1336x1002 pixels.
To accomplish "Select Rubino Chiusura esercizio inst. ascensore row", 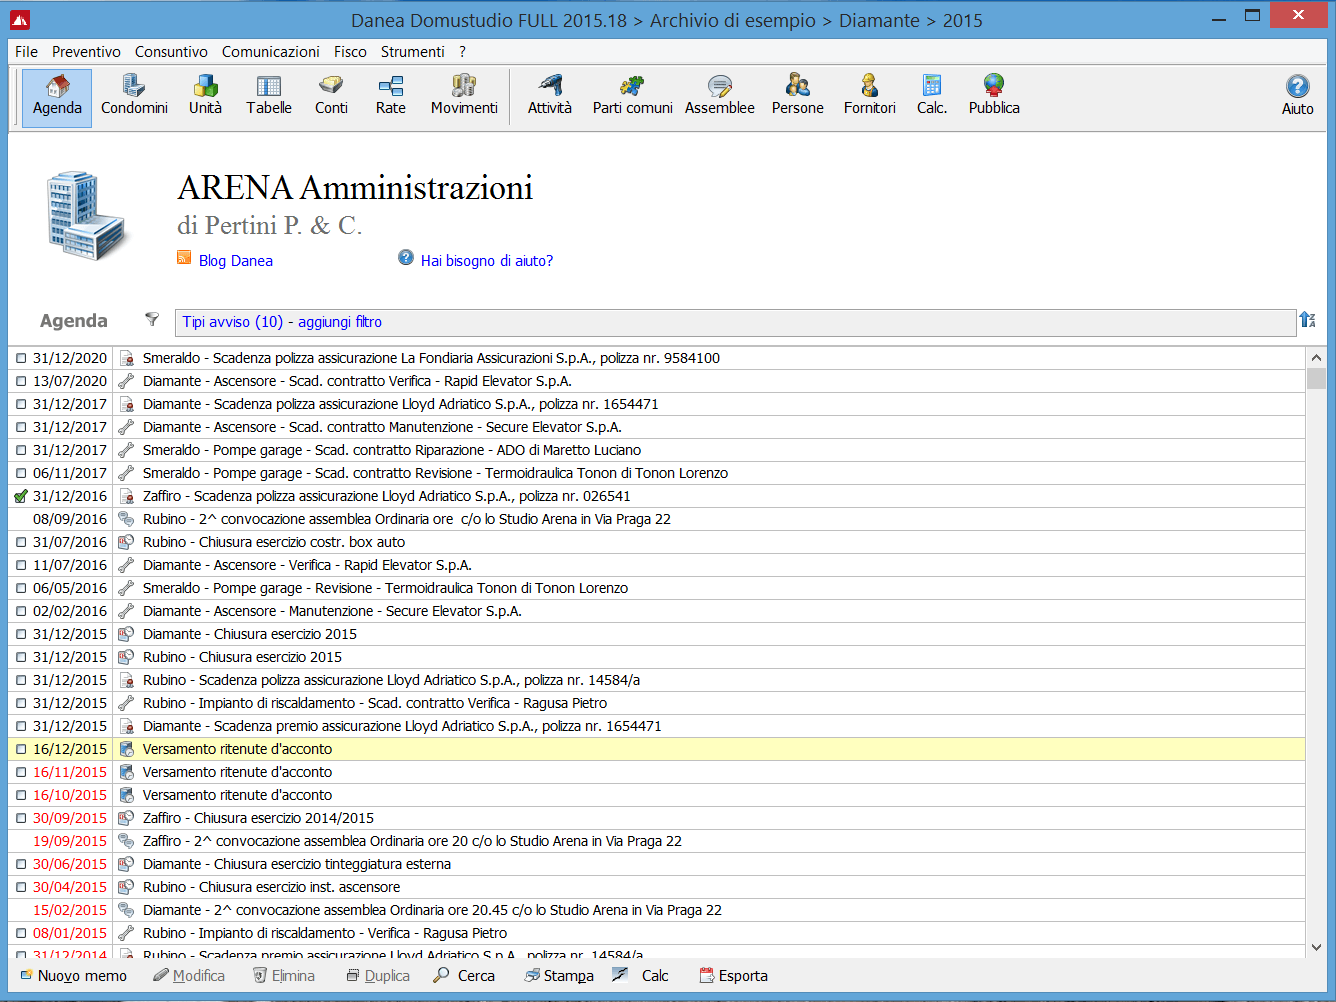I will coord(656,887).
